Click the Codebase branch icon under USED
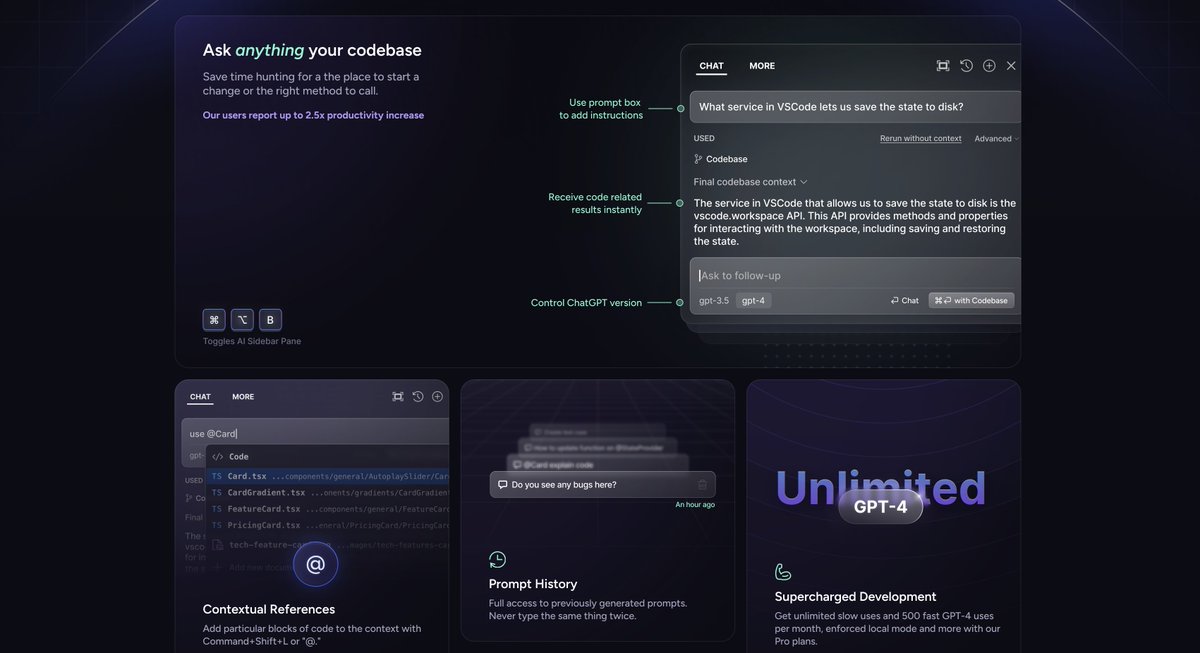This screenshot has width=1200, height=653. point(698,159)
